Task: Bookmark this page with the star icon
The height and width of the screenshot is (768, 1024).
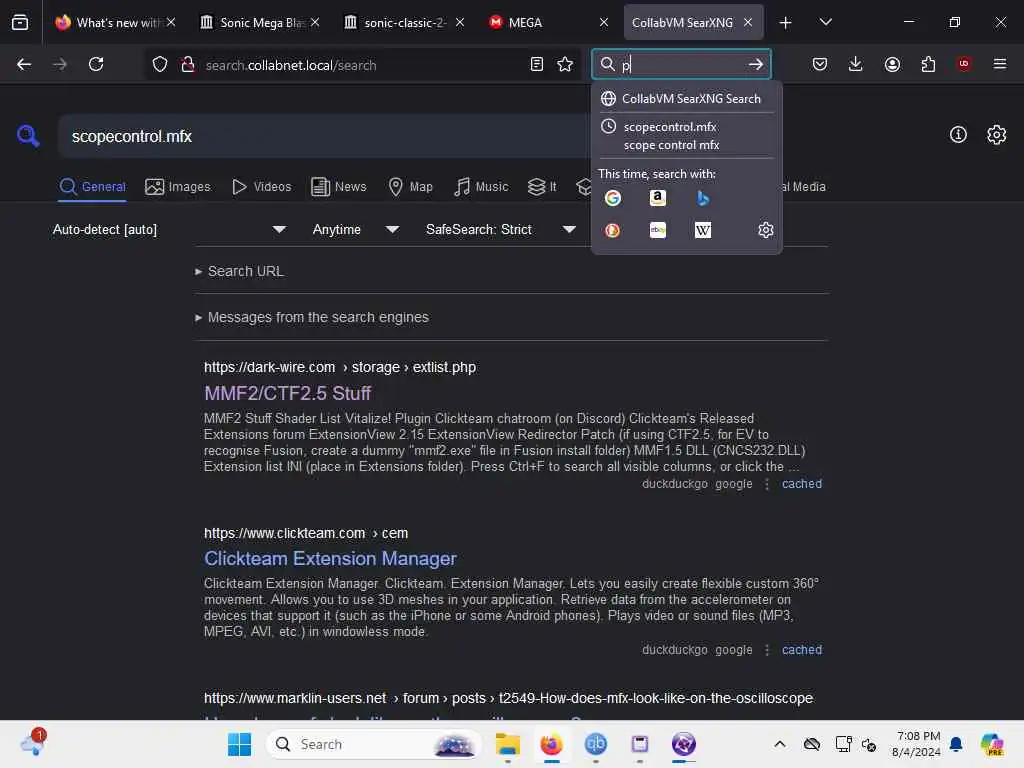Action: [x=565, y=64]
